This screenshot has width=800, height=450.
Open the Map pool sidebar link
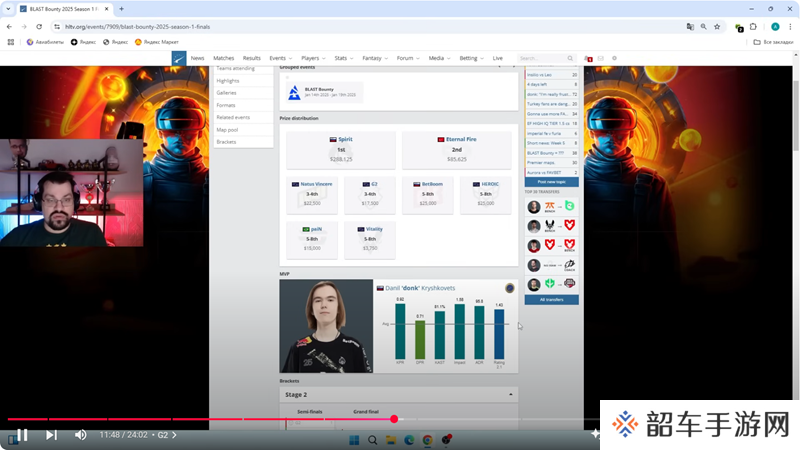(227, 129)
